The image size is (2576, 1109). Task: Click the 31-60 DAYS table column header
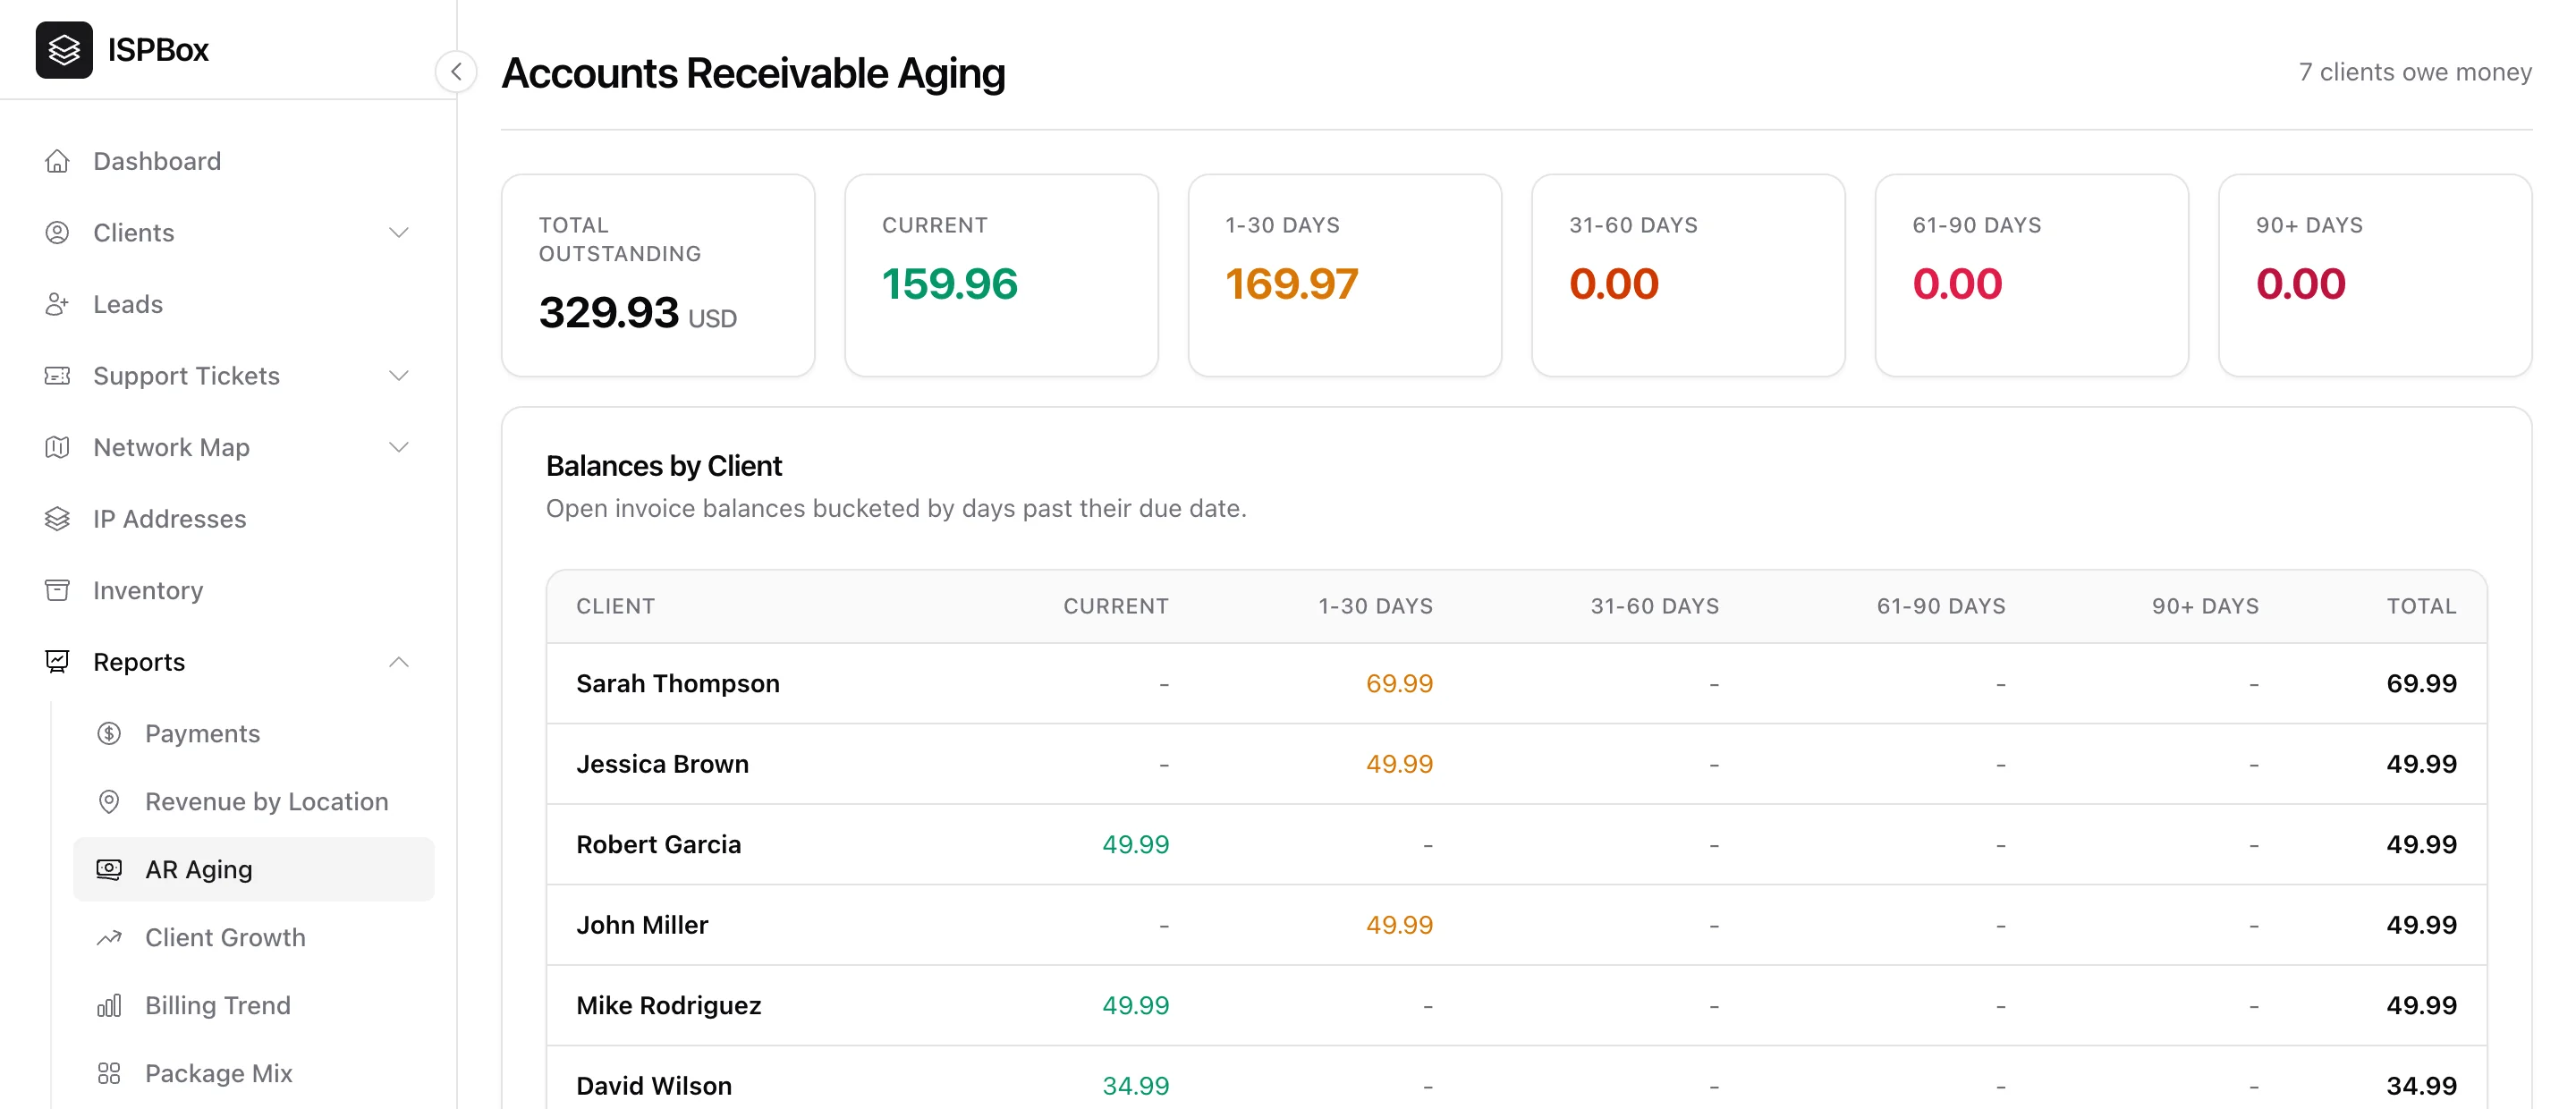coord(1655,606)
